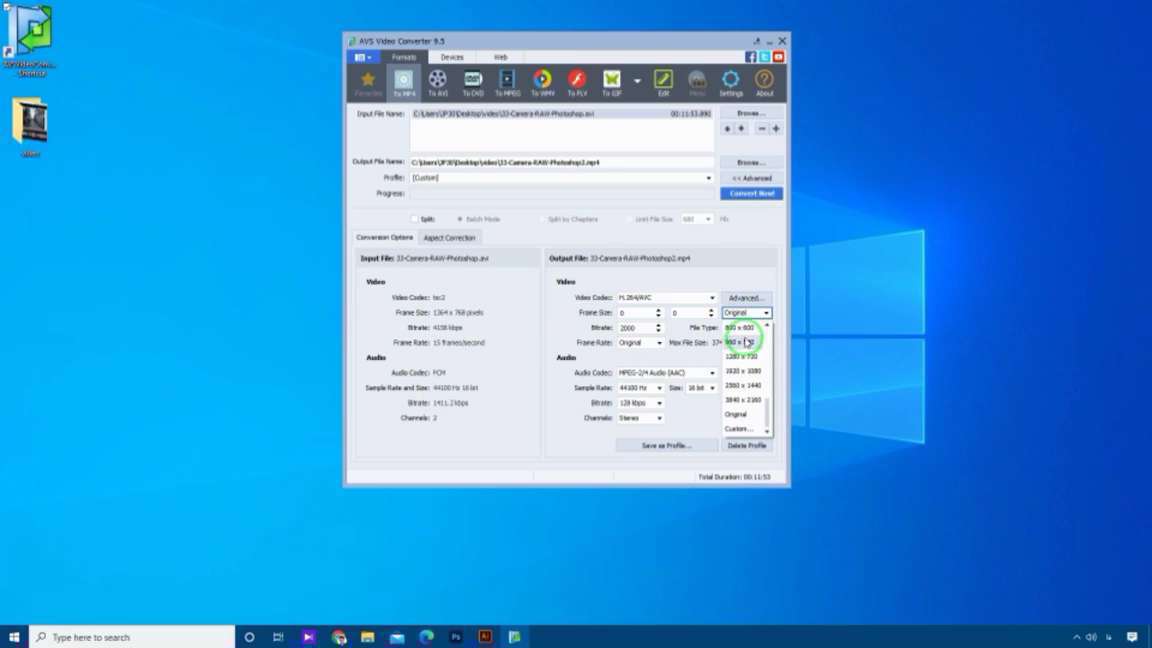The width and height of the screenshot is (1152, 648).
Task: Select the To AVI film reel icon
Action: tap(438, 83)
